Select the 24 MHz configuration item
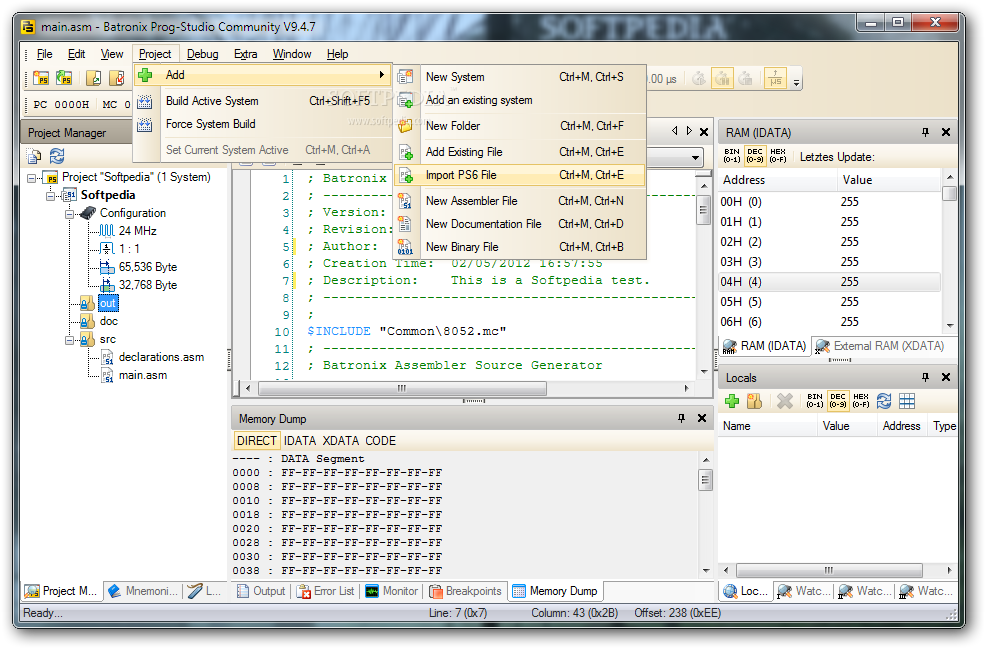Screen dimensions: 986x649 click(x=137, y=231)
